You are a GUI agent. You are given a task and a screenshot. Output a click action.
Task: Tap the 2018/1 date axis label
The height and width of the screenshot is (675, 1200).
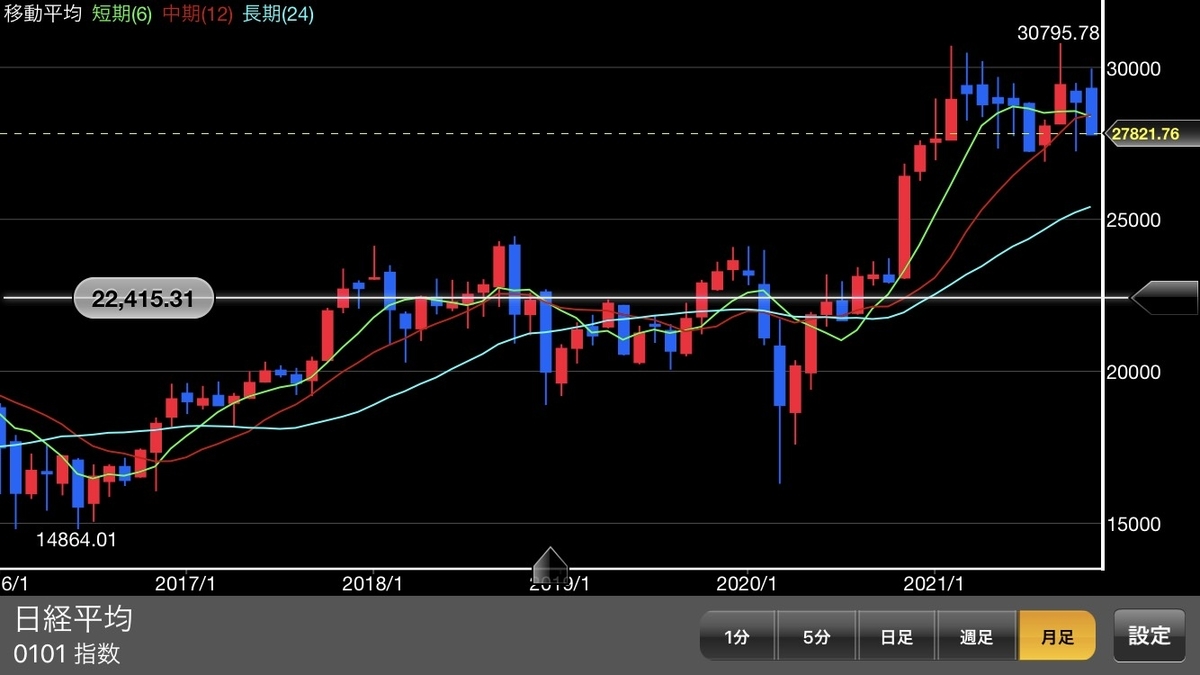(372, 583)
